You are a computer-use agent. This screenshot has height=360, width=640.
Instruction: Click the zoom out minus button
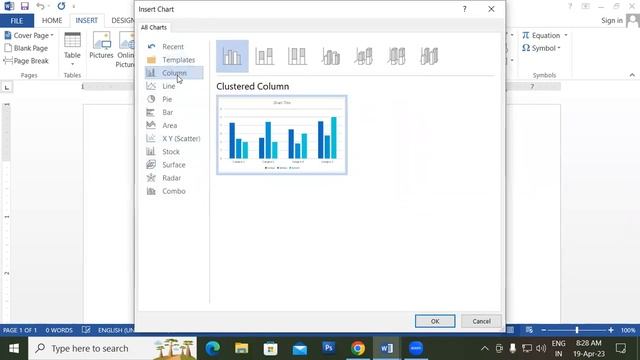[543, 330]
